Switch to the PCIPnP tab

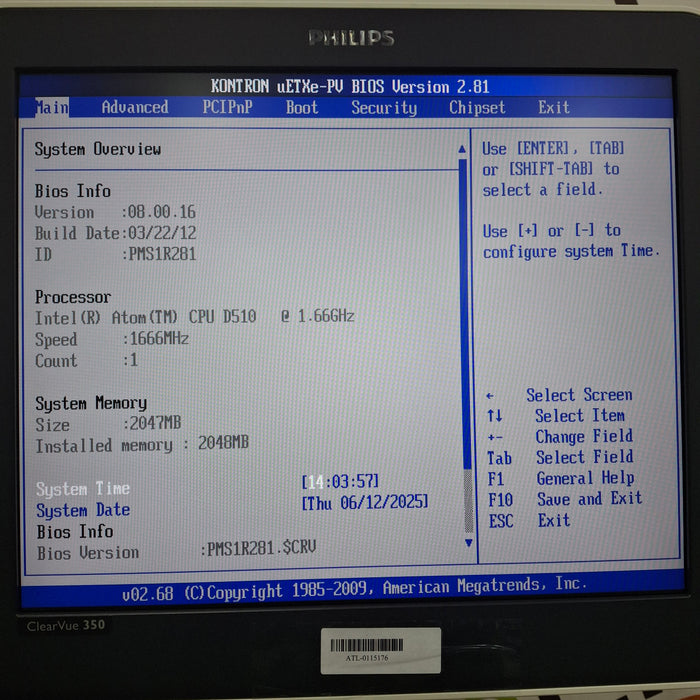[x=227, y=107]
